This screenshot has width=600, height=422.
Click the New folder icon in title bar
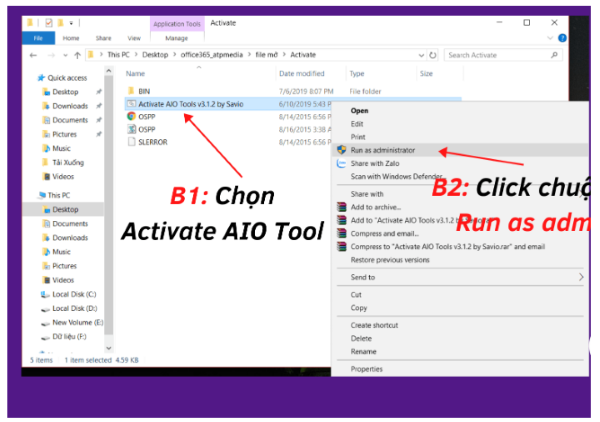click(60, 23)
